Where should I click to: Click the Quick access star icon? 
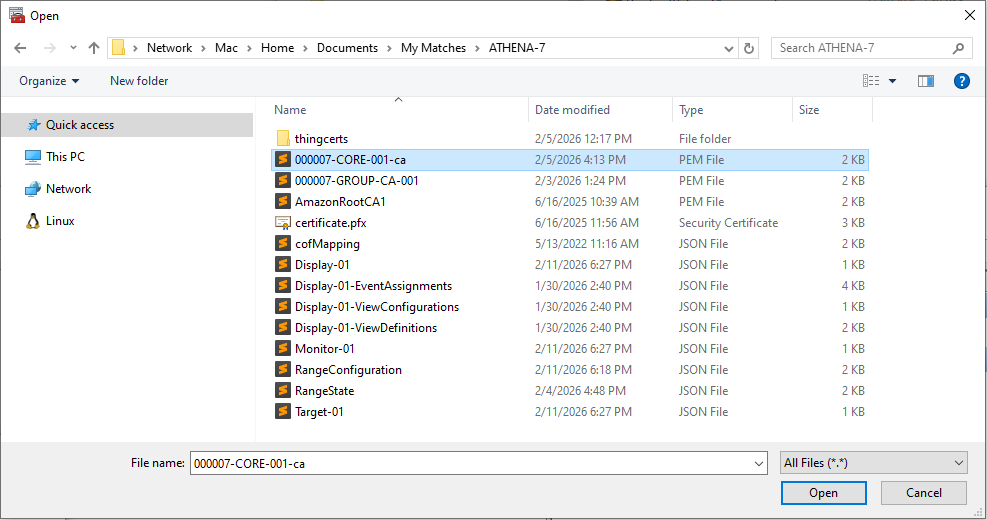(34, 125)
